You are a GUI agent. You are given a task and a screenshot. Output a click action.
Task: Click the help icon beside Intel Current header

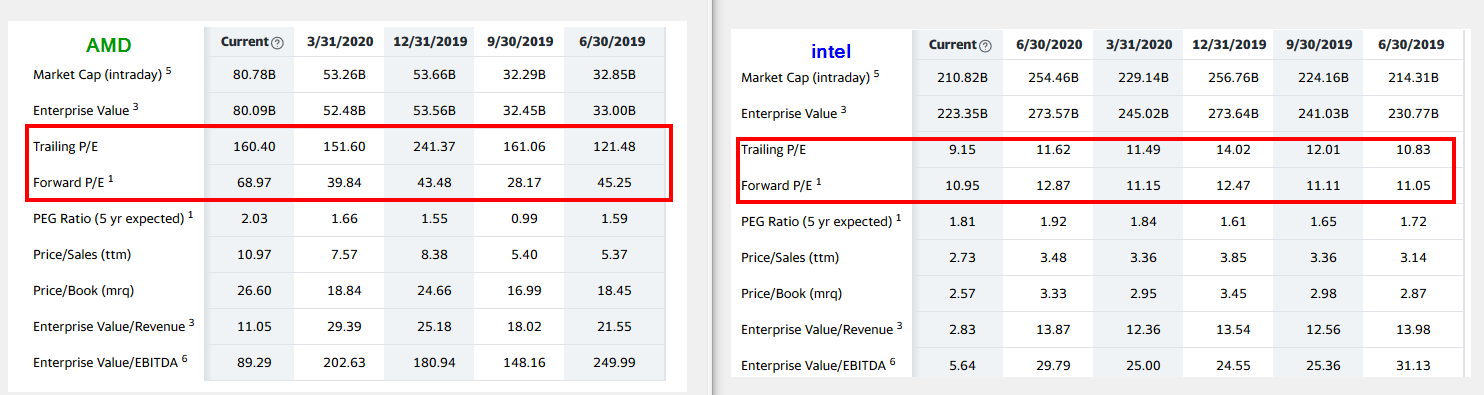point(986,45)
